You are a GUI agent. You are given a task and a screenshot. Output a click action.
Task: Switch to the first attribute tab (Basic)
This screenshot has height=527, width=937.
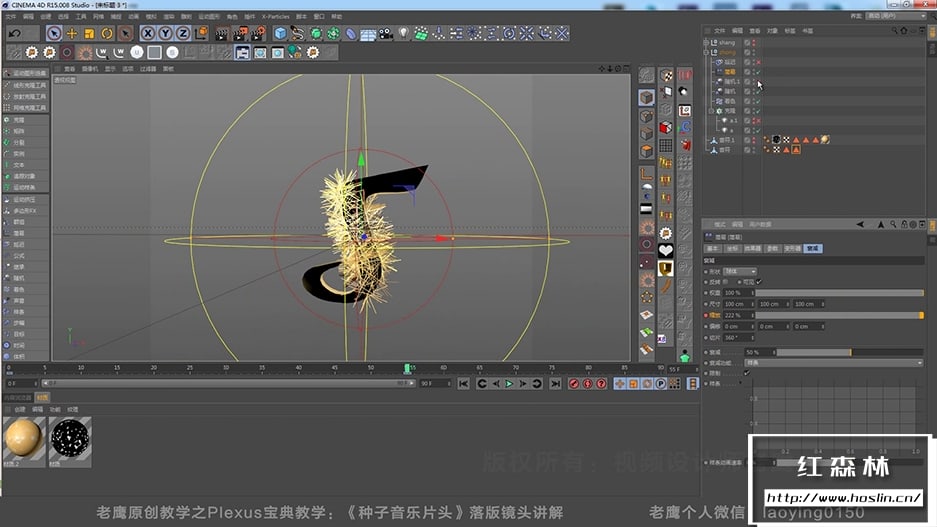712,249
